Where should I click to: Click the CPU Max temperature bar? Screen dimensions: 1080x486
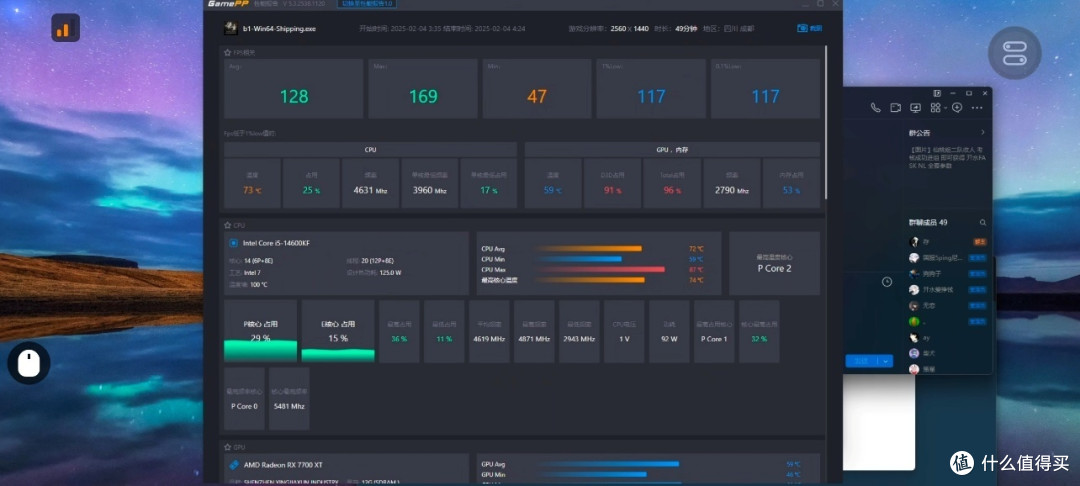(601, 269)
